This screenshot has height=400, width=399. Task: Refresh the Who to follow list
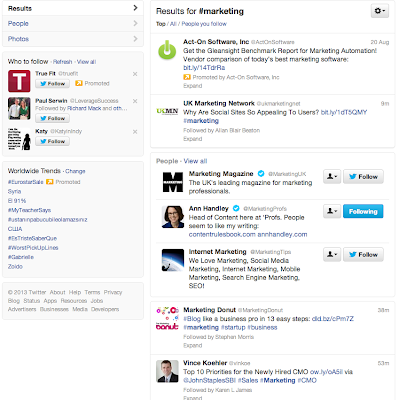pyautogui.click(x=62, y=62)
